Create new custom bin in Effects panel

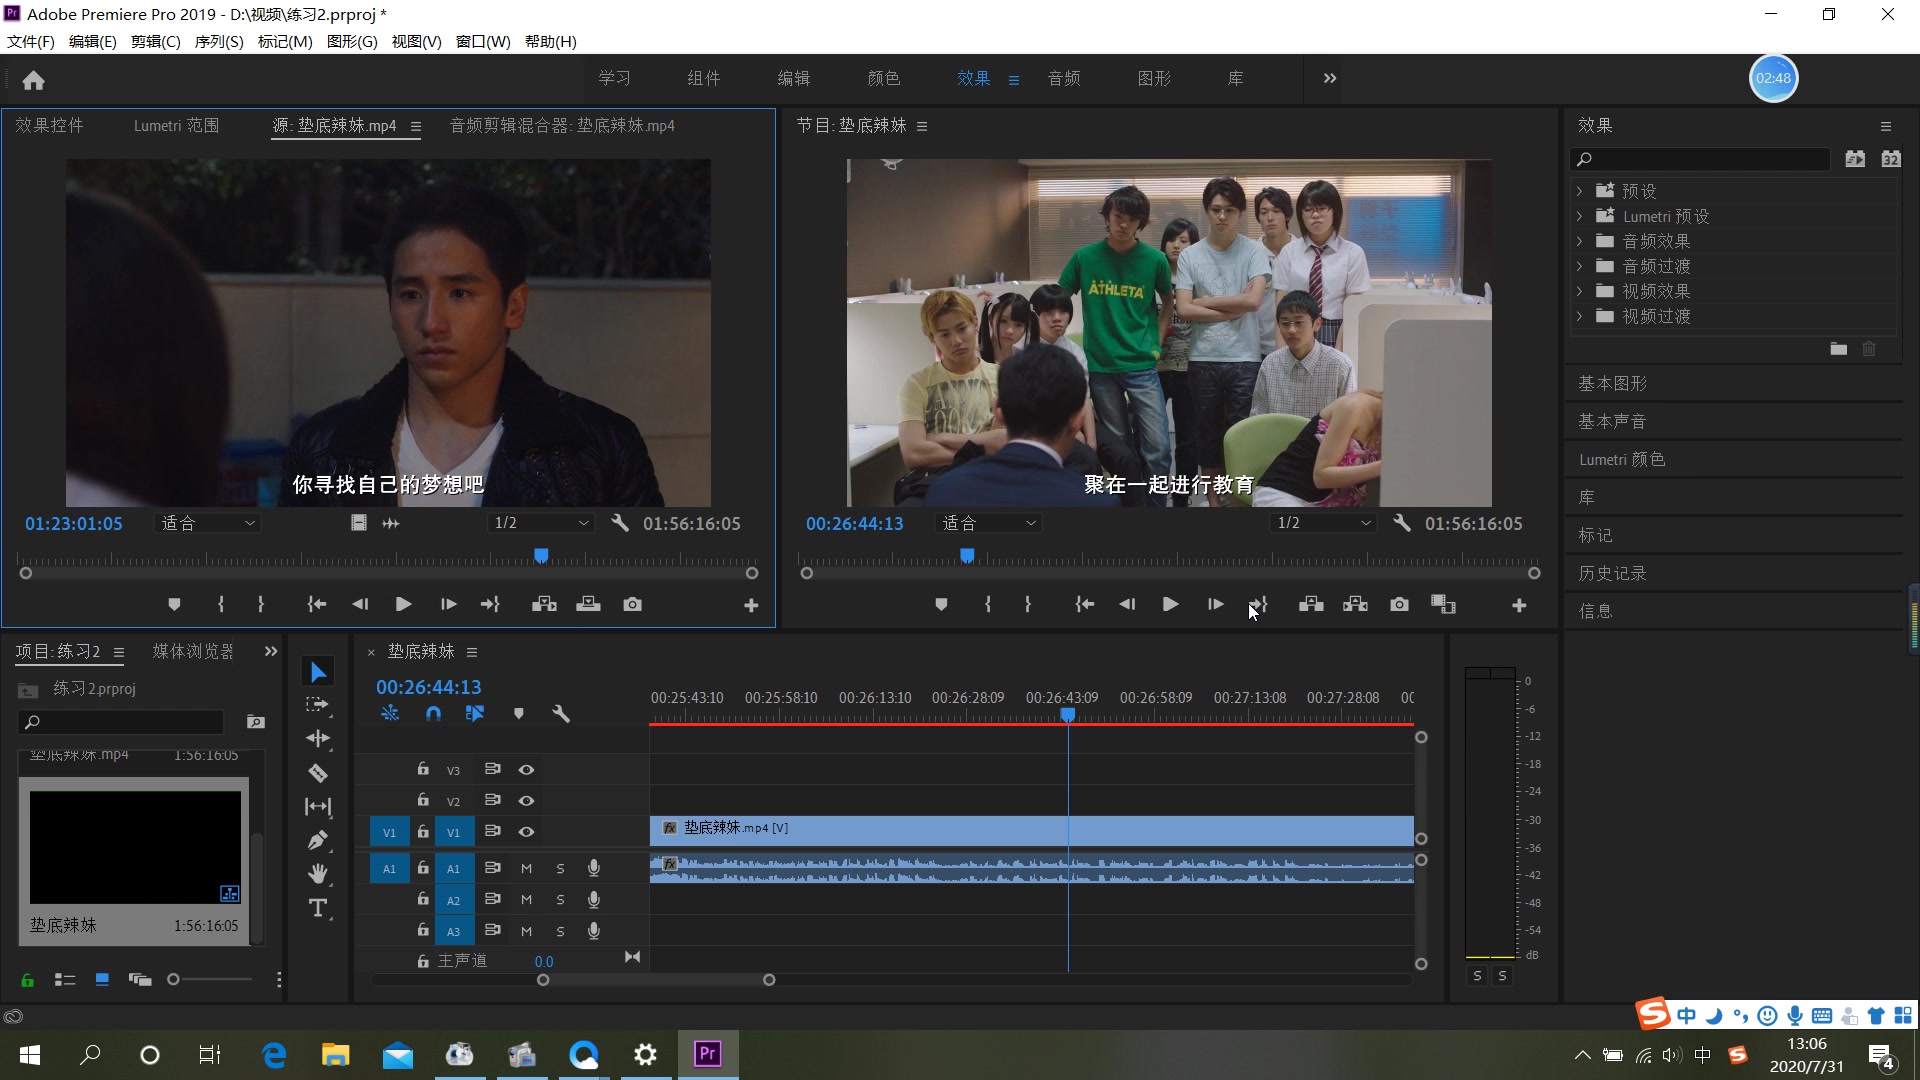point(1838,349)
